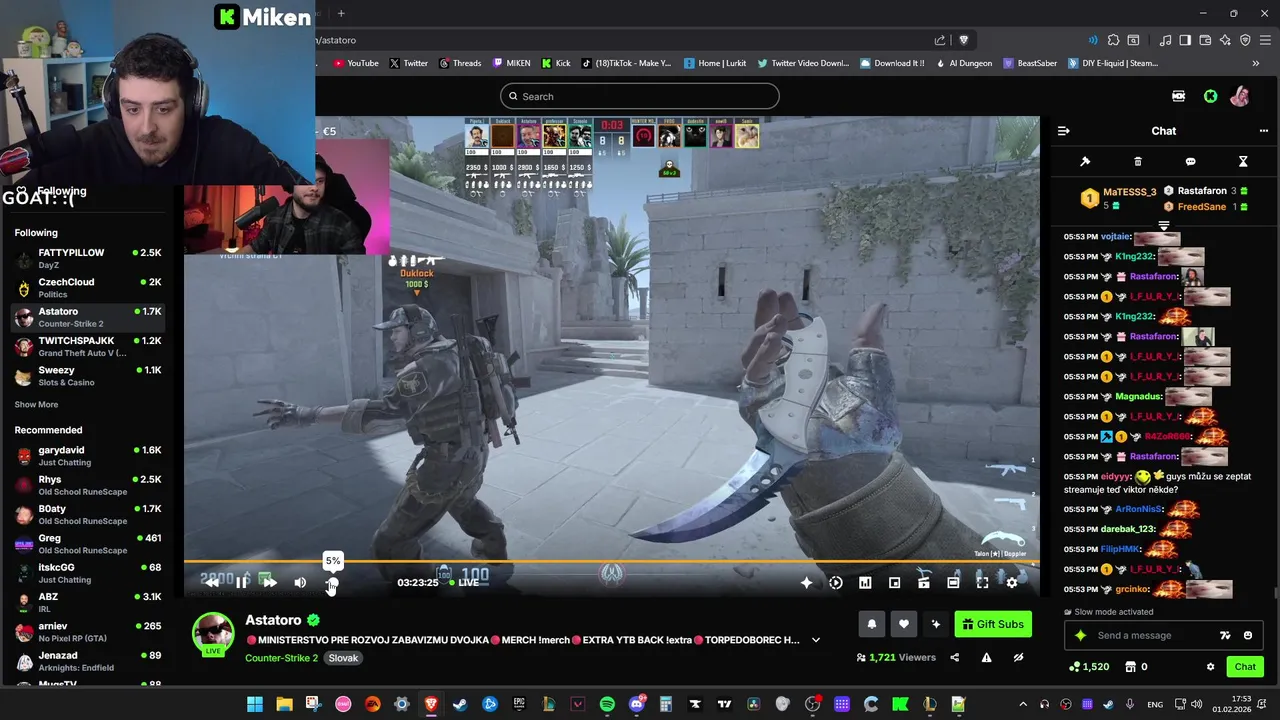This screenshot has width=1280, height=720.
Task: Click vojtaie username in chat
Action: [x=1116, y=237]
